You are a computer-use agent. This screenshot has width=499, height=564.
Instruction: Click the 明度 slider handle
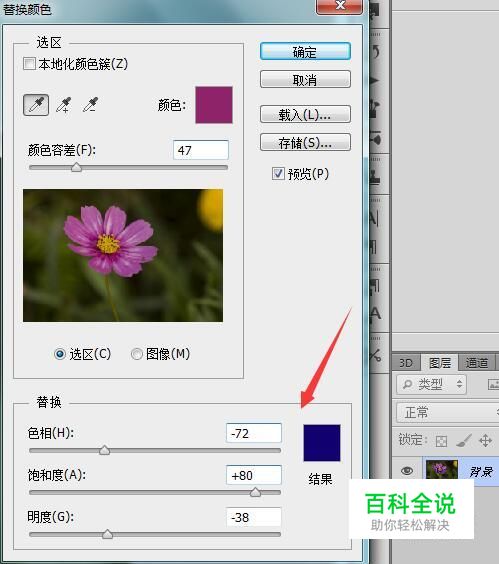tap(107, 534)
